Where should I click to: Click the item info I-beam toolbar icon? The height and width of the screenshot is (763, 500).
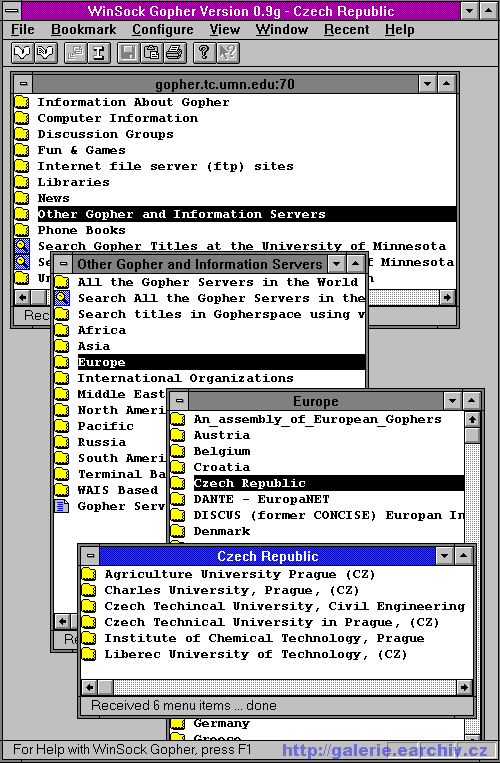pos(99,53)
